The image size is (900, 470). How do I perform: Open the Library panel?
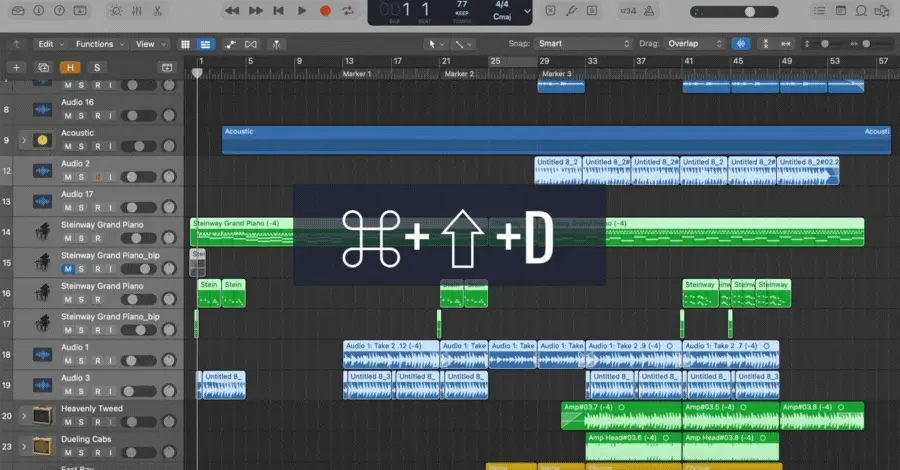pos(18,10)
